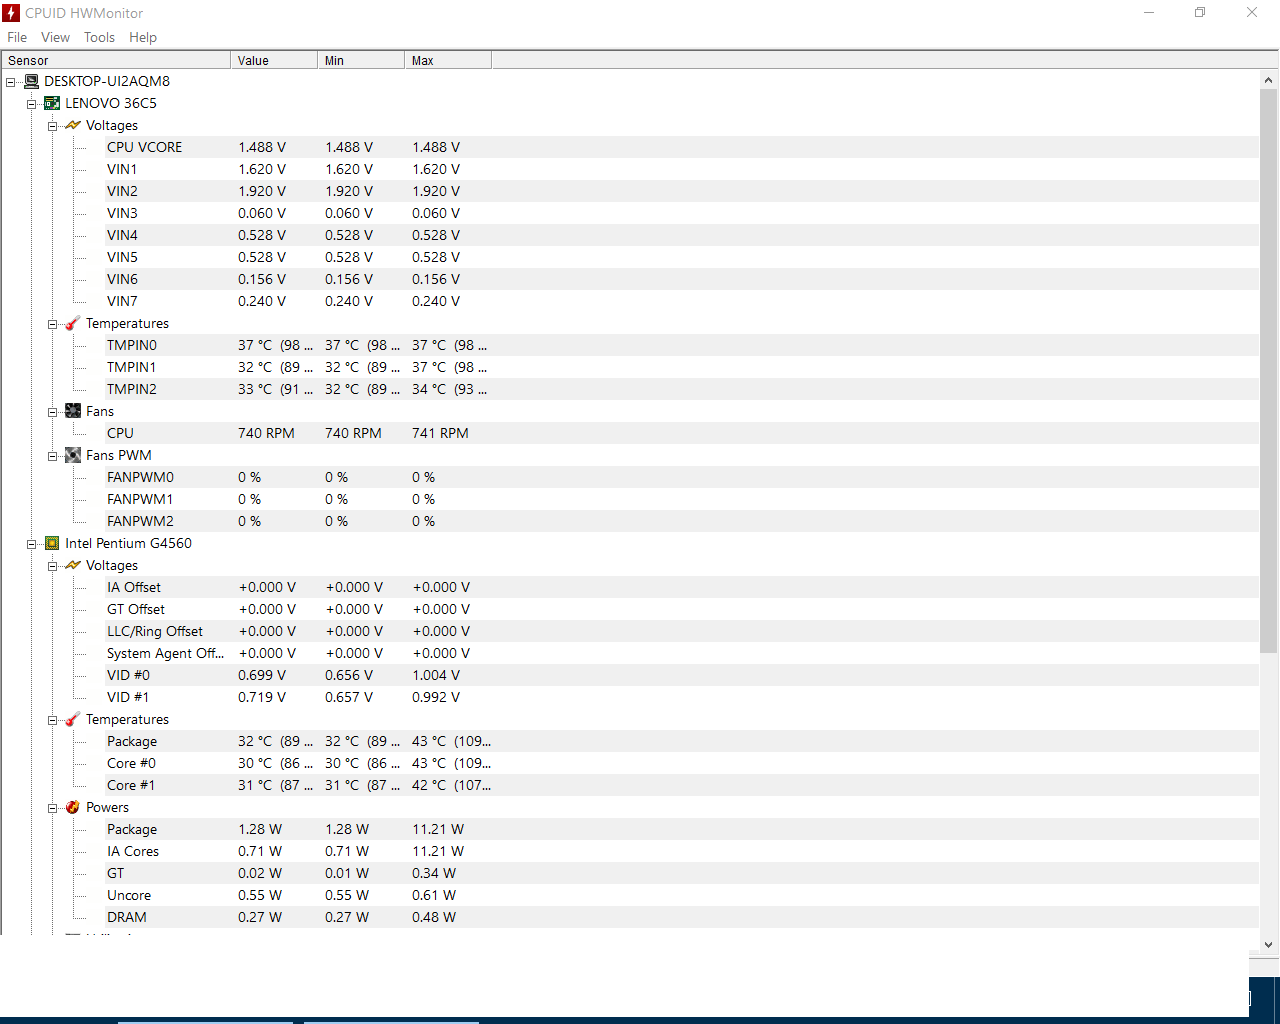Select the Uncore power row
Screen dimensions: 1280x1024
[x=680, y=895]
